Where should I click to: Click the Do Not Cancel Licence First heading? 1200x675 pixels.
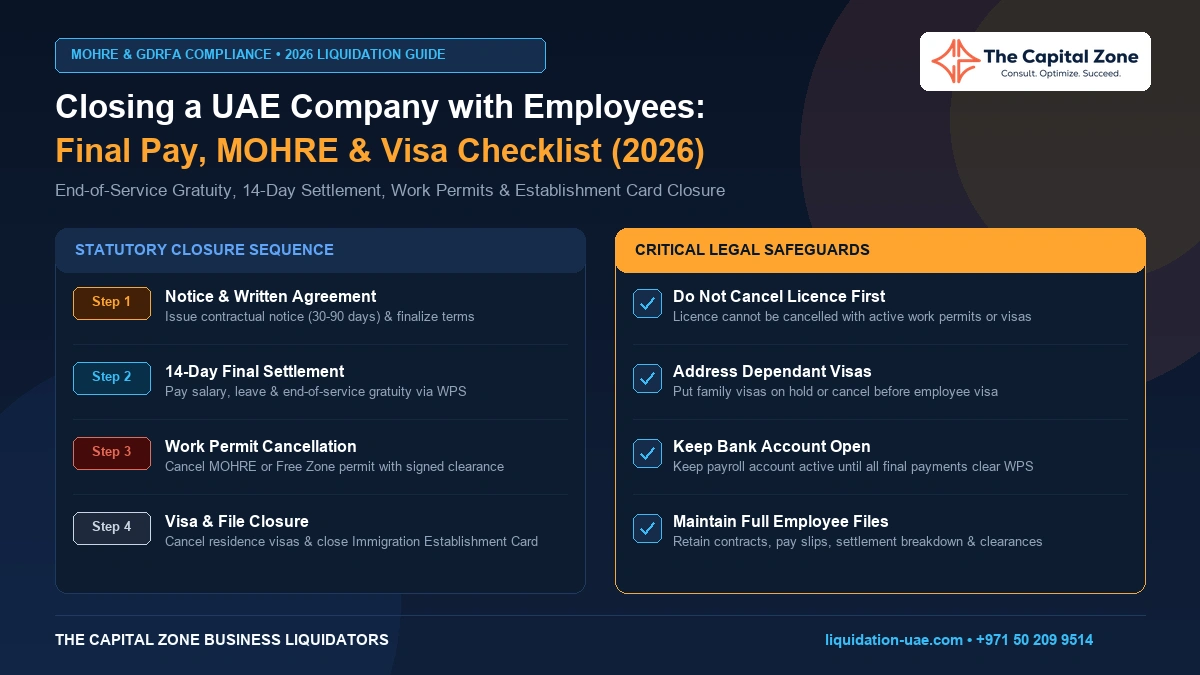(x=779, y=297)
